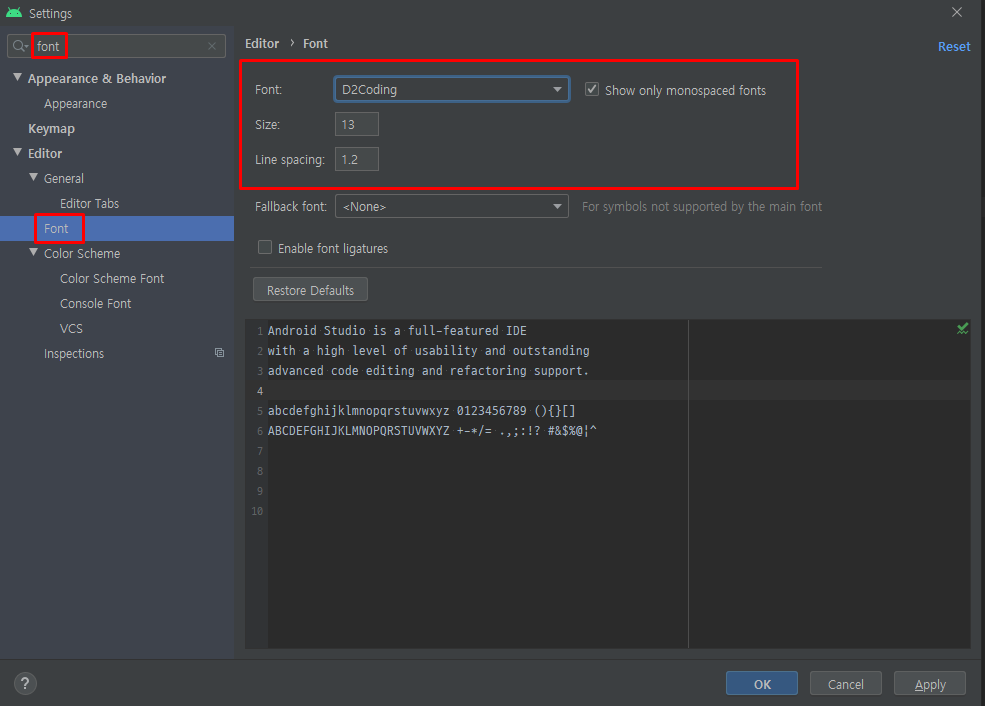Click the Inspections project-level copy icon
The width and height of the screenshot is (985, 706).
click(219, 353)
